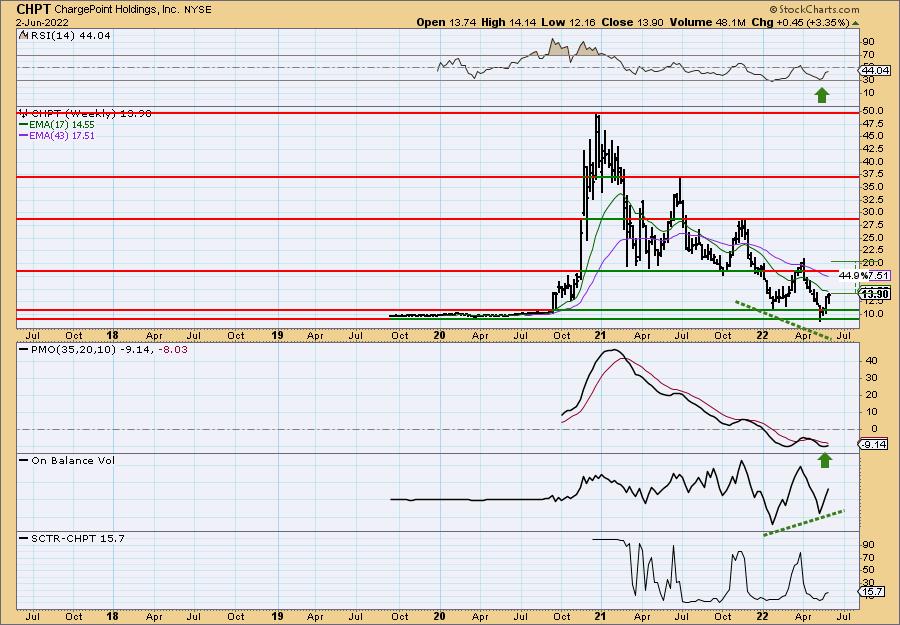The height and width of the screenshot is (625, 900).
Task: Click the 37.5 level on the price axis
Action: (x=872, y=174)
